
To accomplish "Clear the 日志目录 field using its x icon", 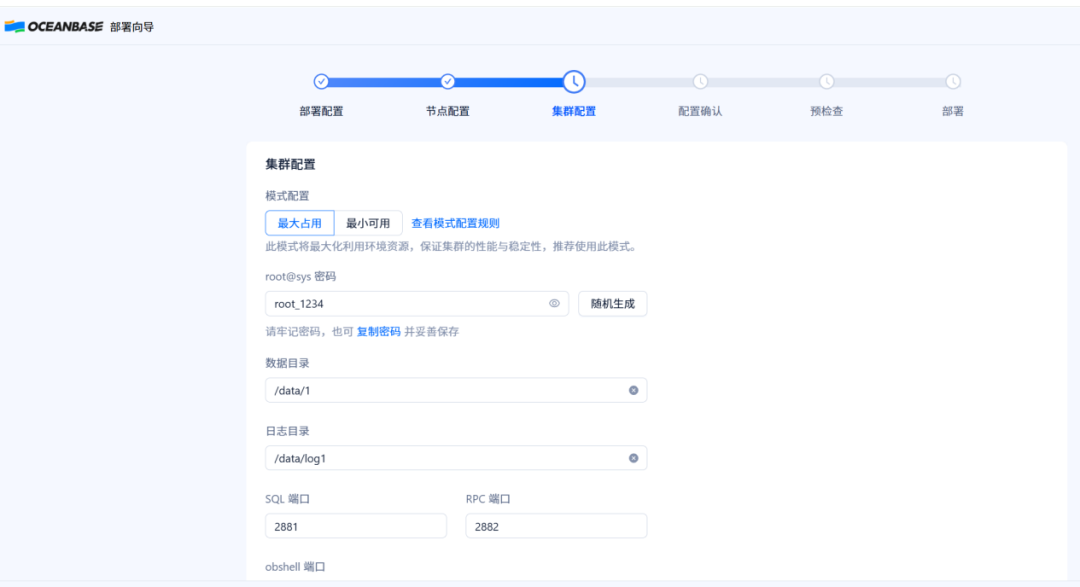I will click(631, 457).
